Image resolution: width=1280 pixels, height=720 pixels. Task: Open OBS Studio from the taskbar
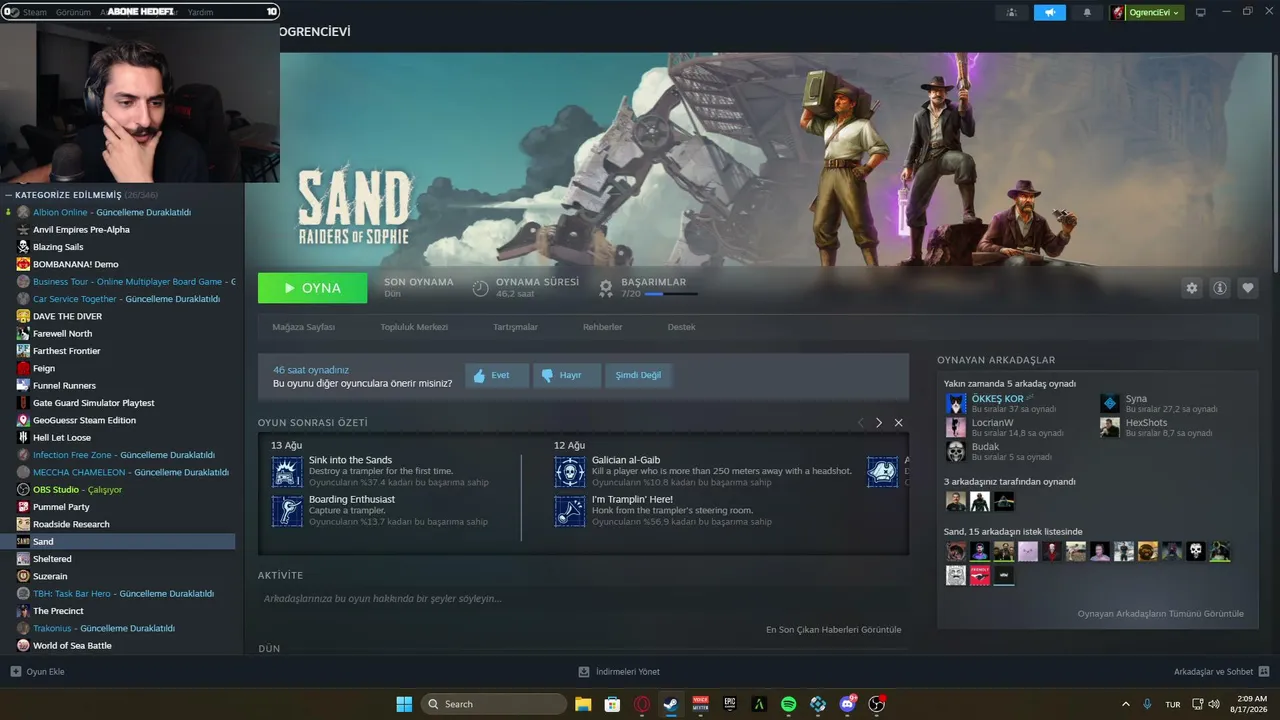[877, 704]
